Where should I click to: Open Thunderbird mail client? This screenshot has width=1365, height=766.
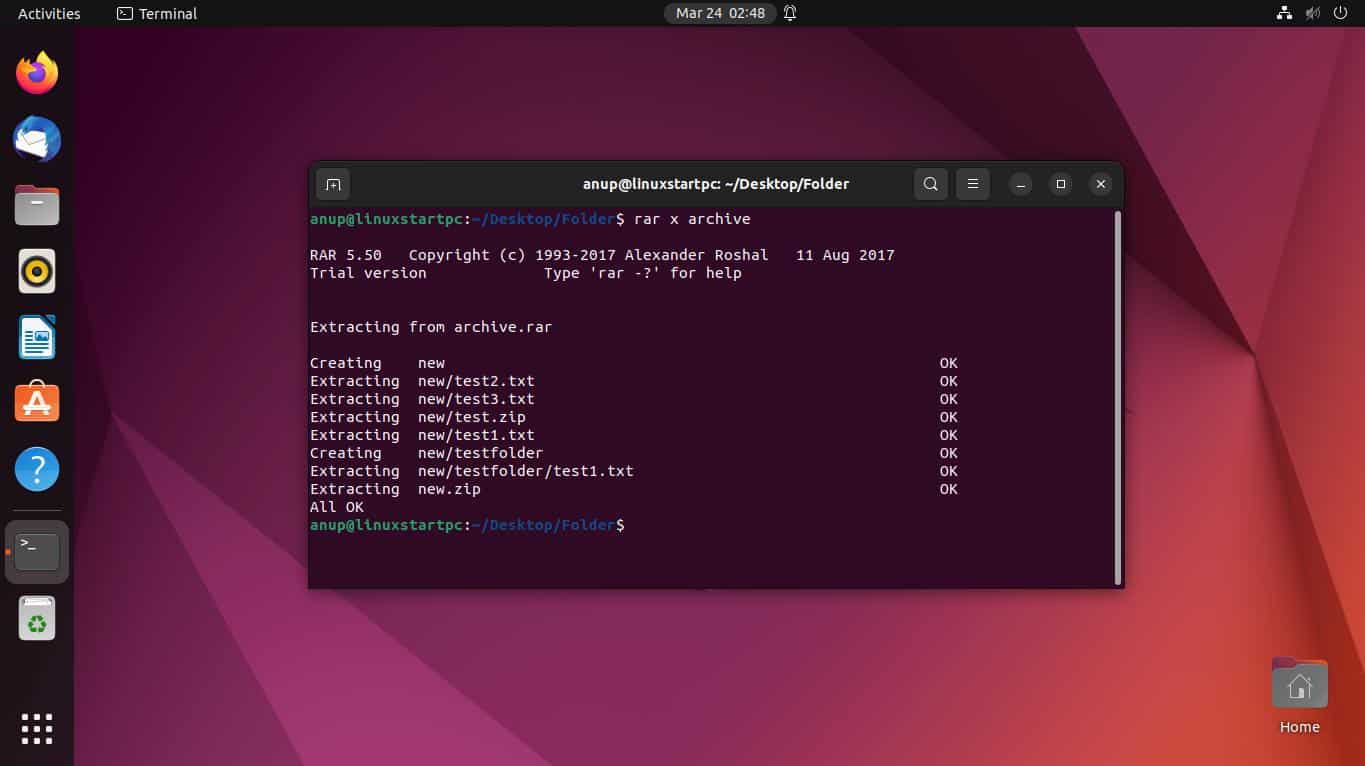coord(37,139)
